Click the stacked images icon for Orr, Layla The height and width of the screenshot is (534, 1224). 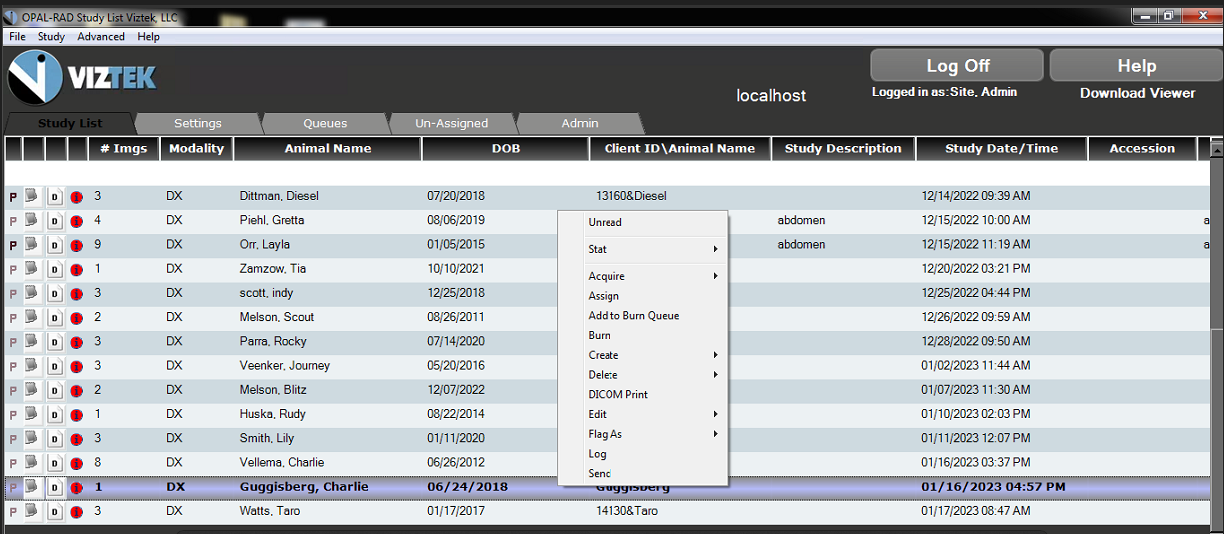coord(33,244)
